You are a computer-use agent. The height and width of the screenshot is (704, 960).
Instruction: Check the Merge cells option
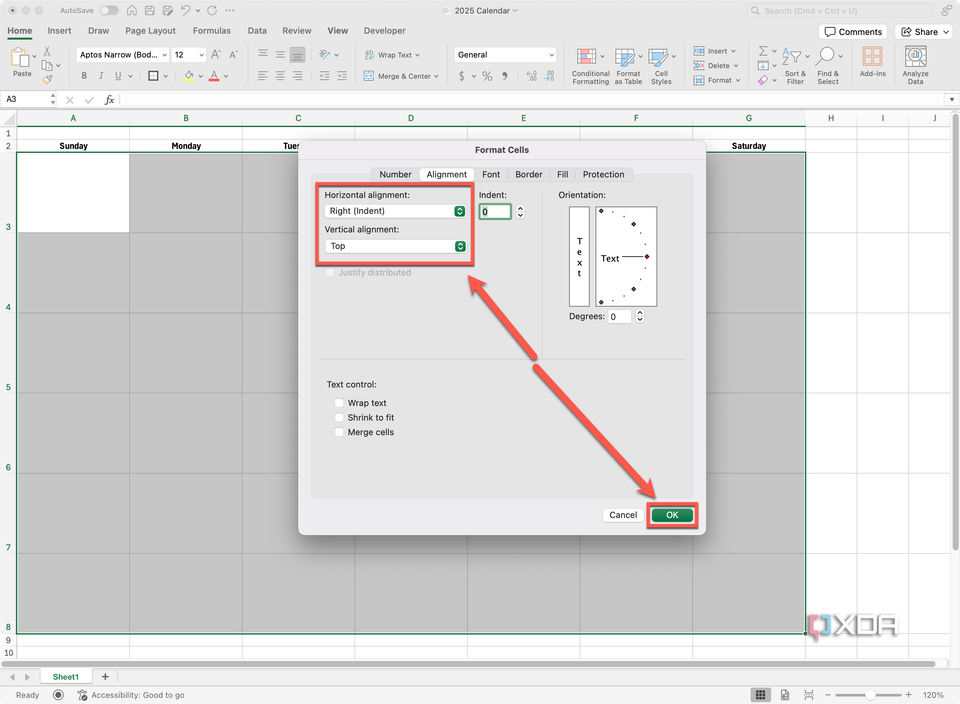point(339,432)
